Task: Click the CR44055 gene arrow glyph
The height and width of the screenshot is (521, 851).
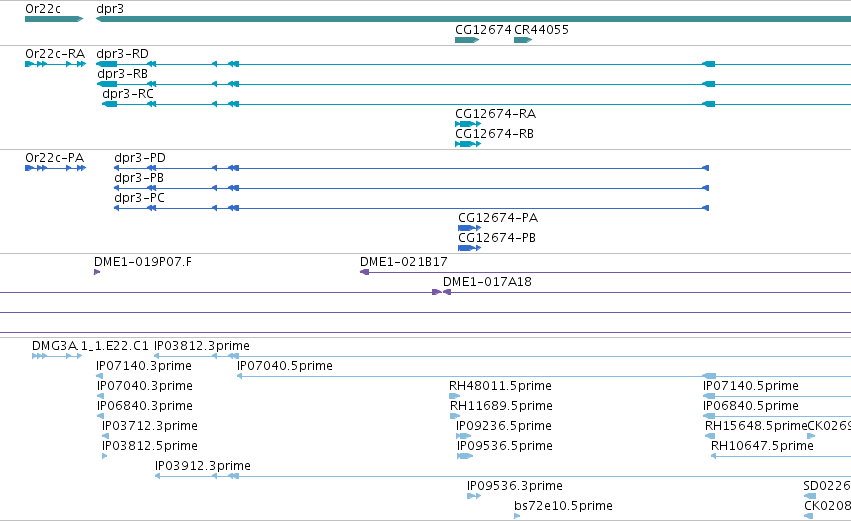Action: coord(523,40)
